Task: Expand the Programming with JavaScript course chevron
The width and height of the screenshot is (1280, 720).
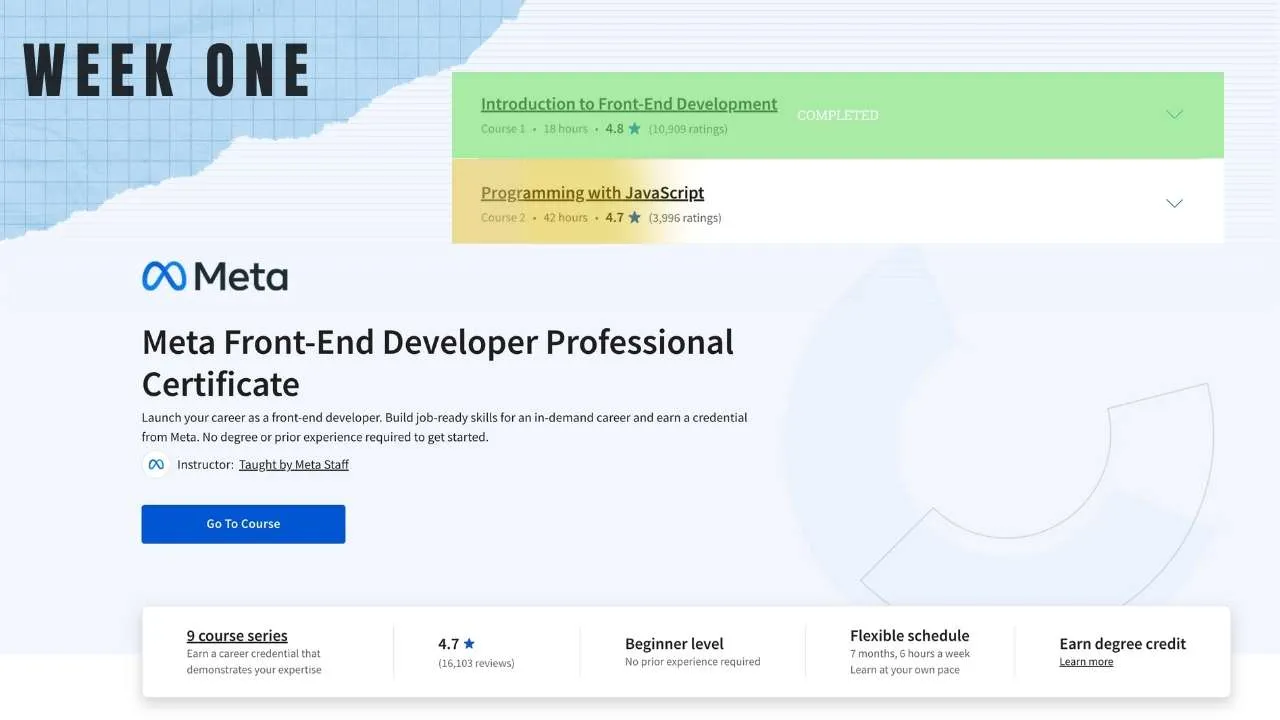Action: pos(1174,203)
